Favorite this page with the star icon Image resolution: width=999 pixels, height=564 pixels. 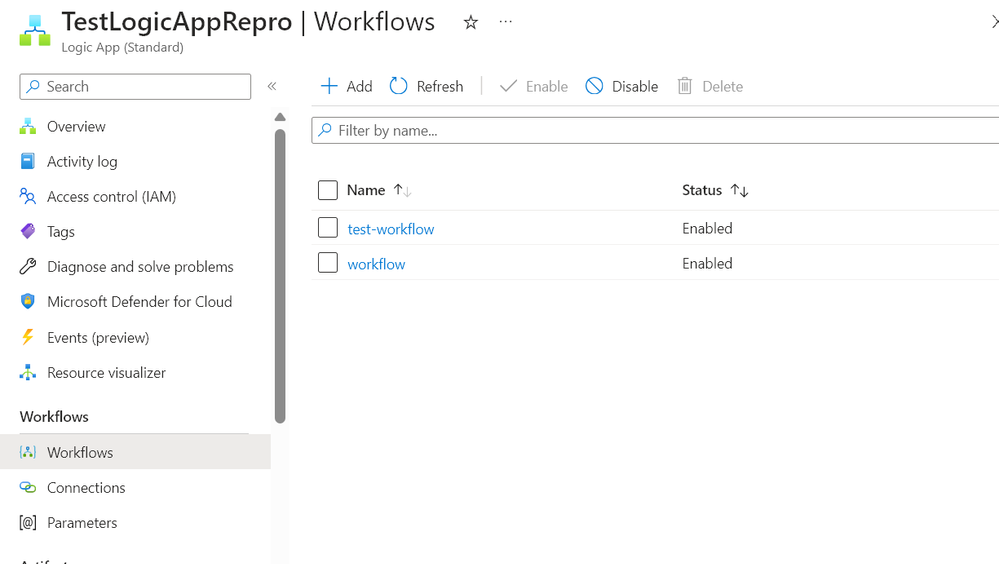click(x=470, y=23)
